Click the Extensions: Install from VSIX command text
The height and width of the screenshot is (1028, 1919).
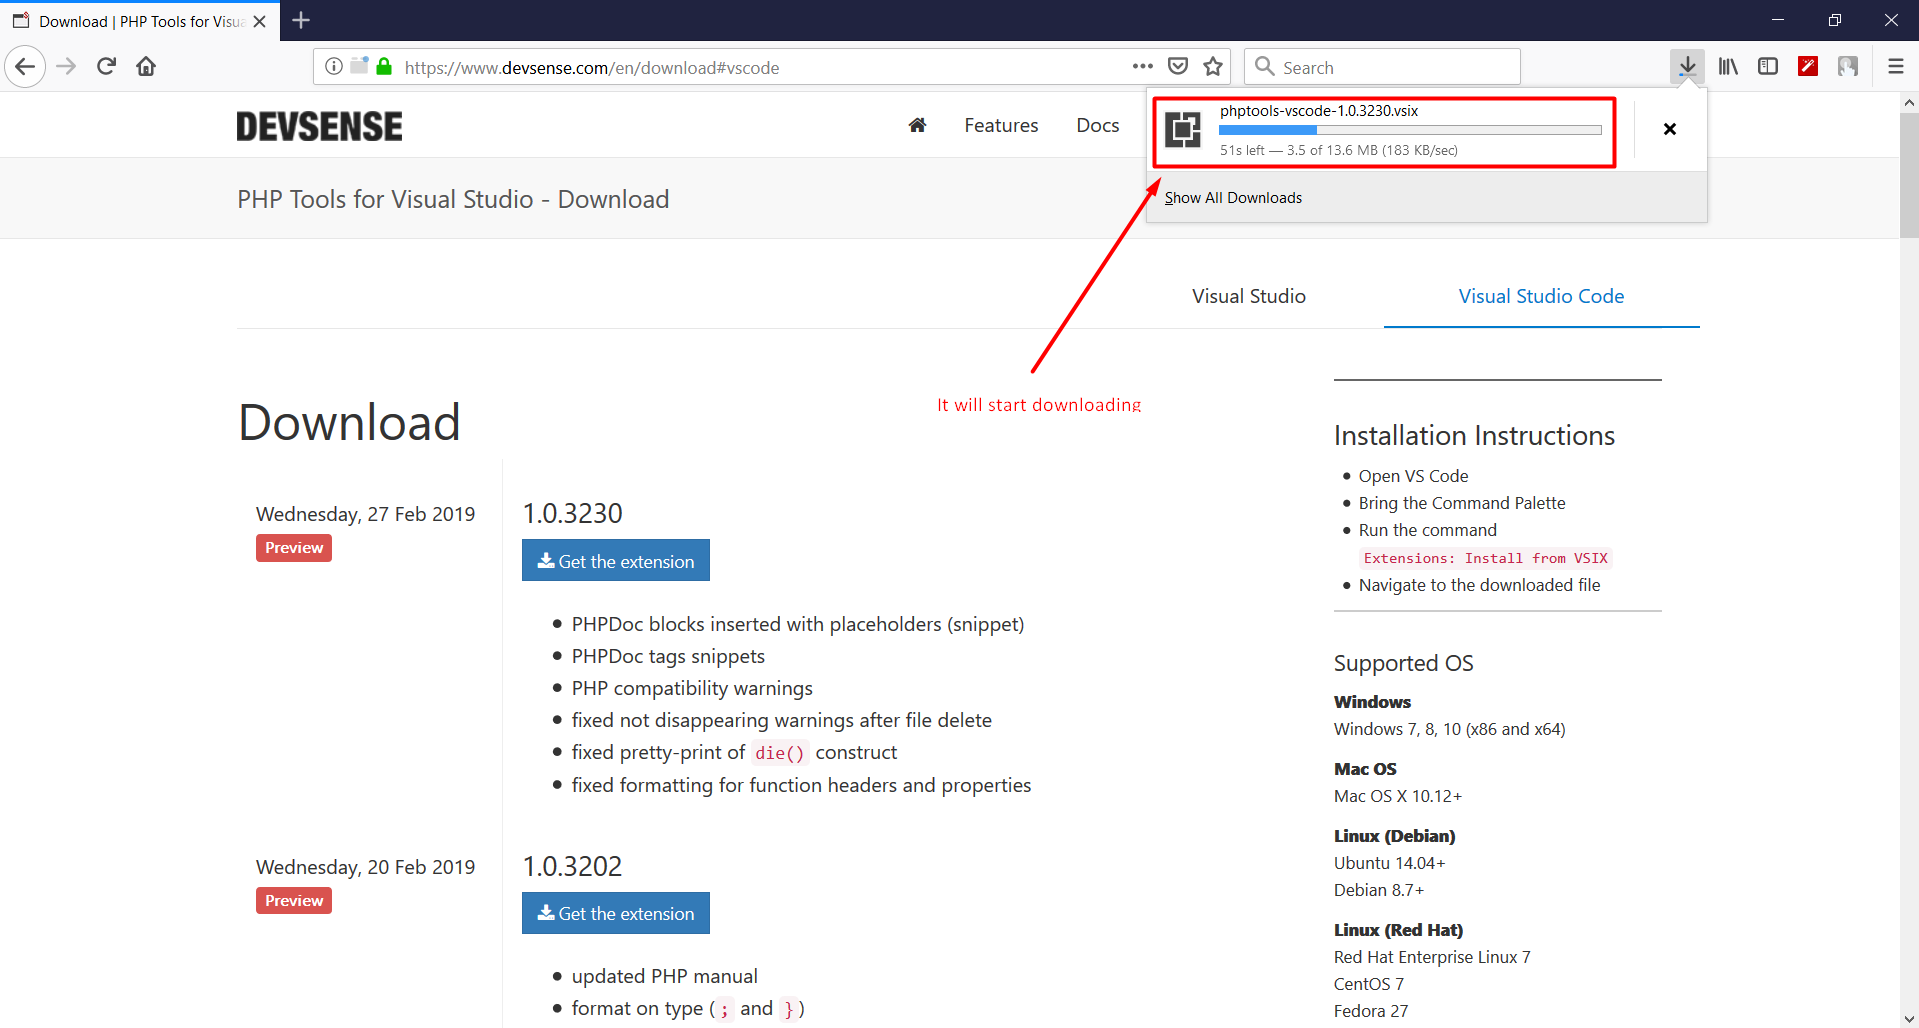point(1485,558)
